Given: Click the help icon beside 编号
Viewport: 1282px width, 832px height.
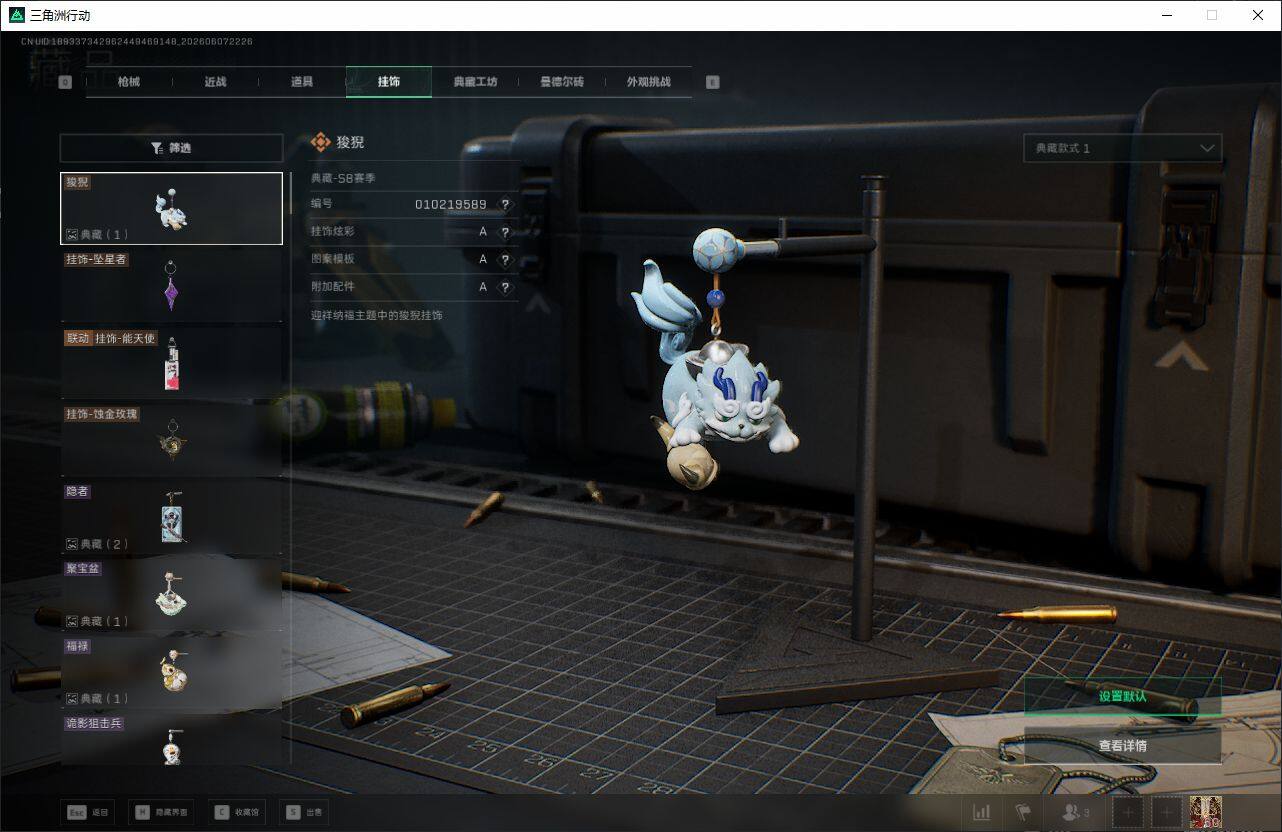Looking at the screenshot, I should point(505,204).
